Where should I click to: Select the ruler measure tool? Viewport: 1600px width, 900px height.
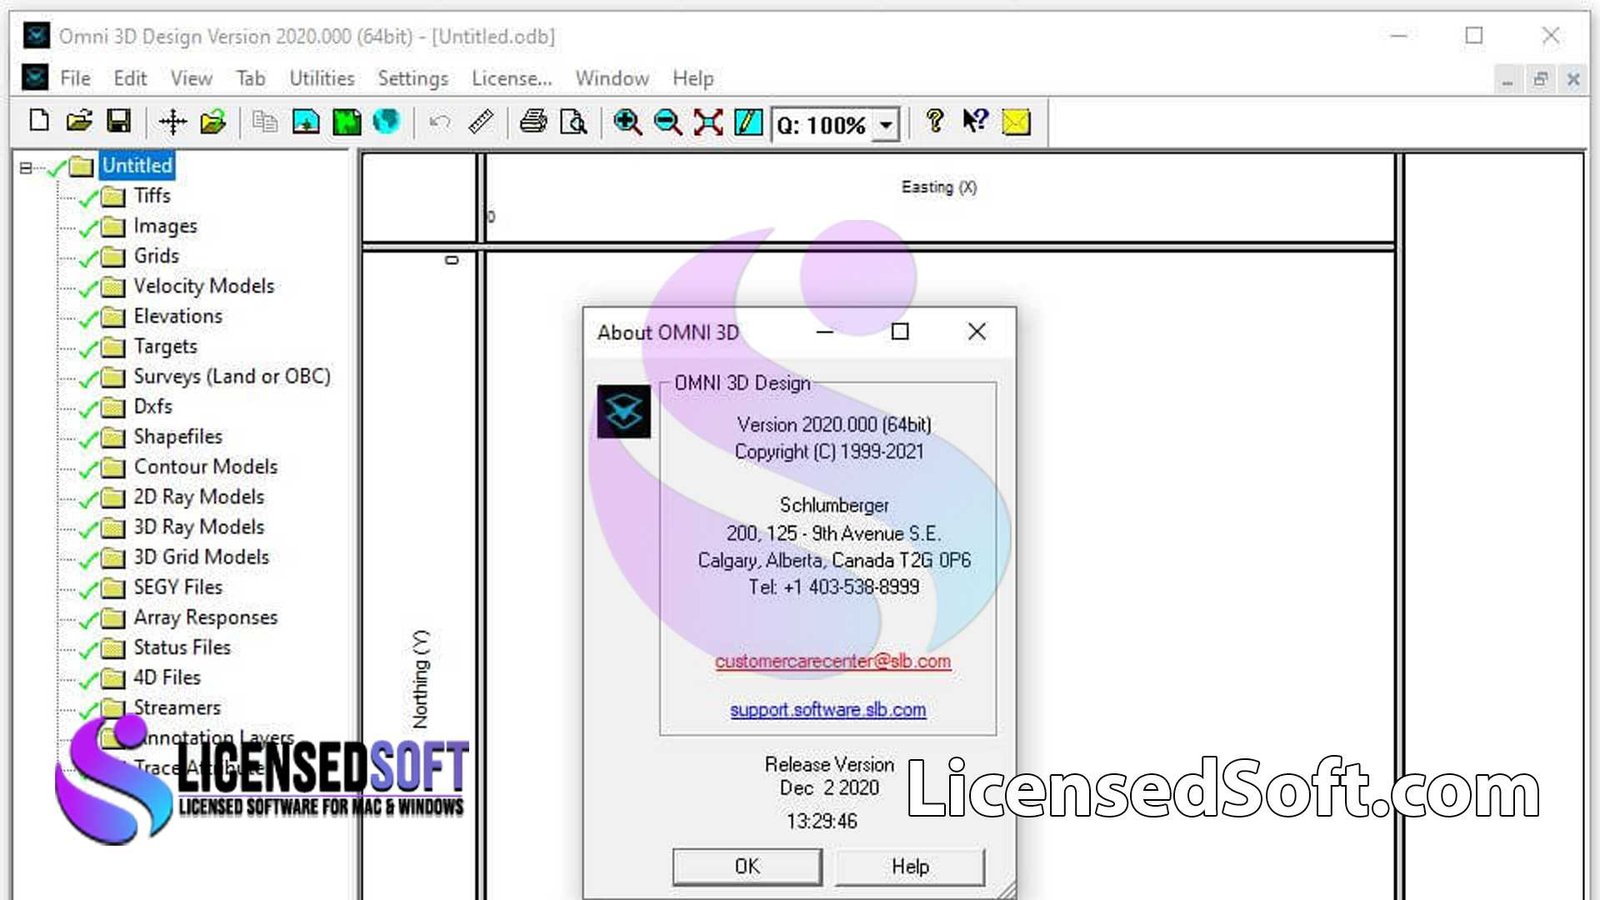click(x=481, y=122)
